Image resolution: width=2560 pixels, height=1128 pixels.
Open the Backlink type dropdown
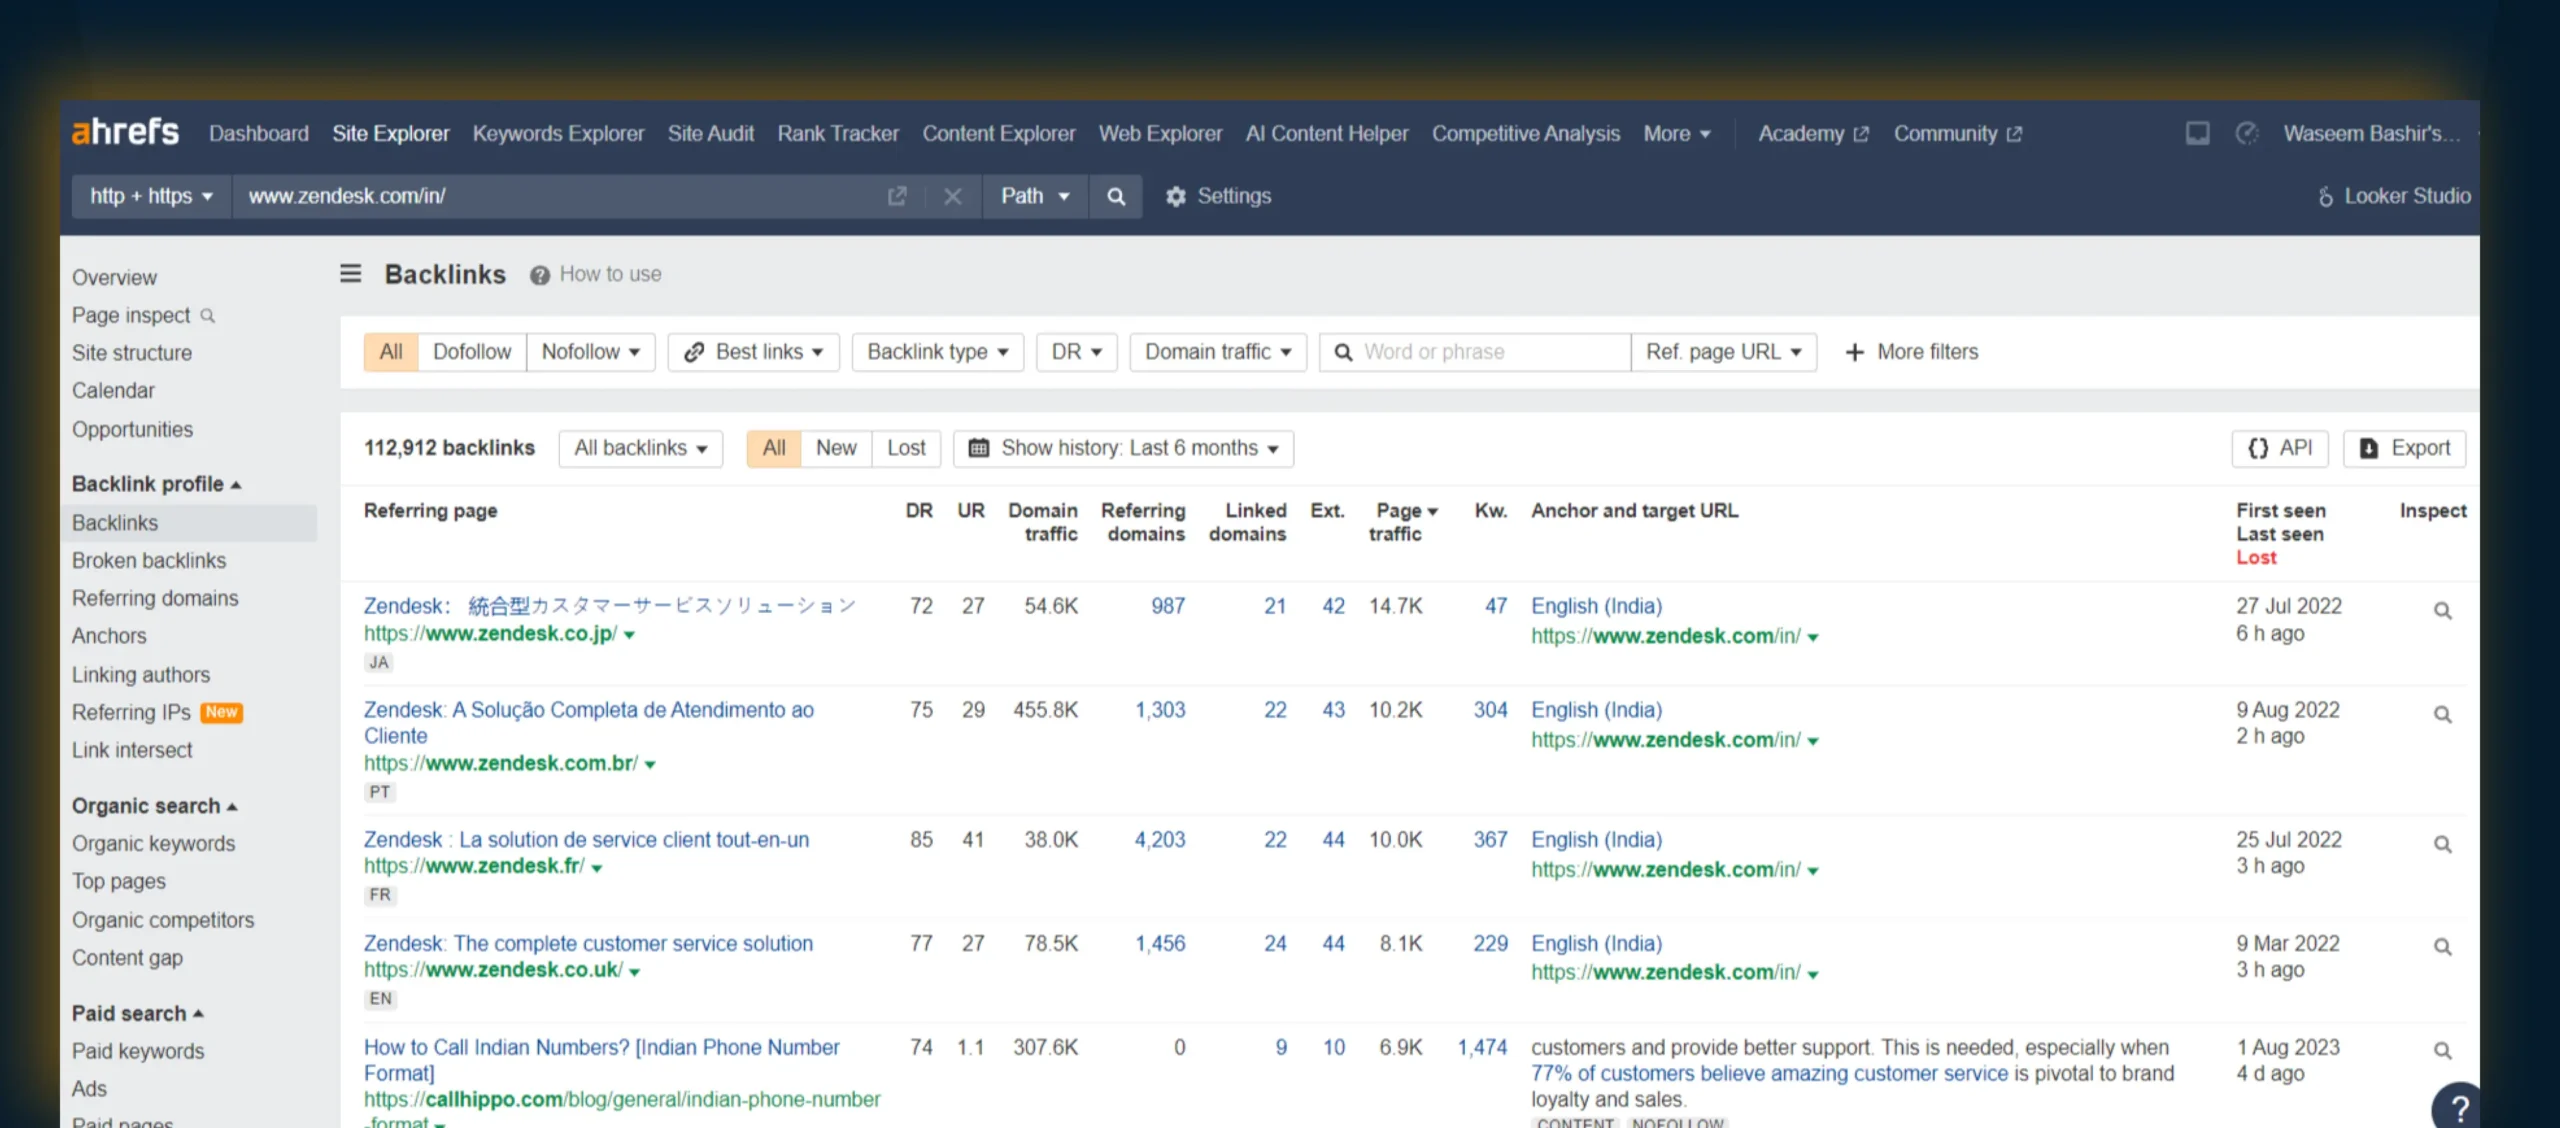point(936,351)
